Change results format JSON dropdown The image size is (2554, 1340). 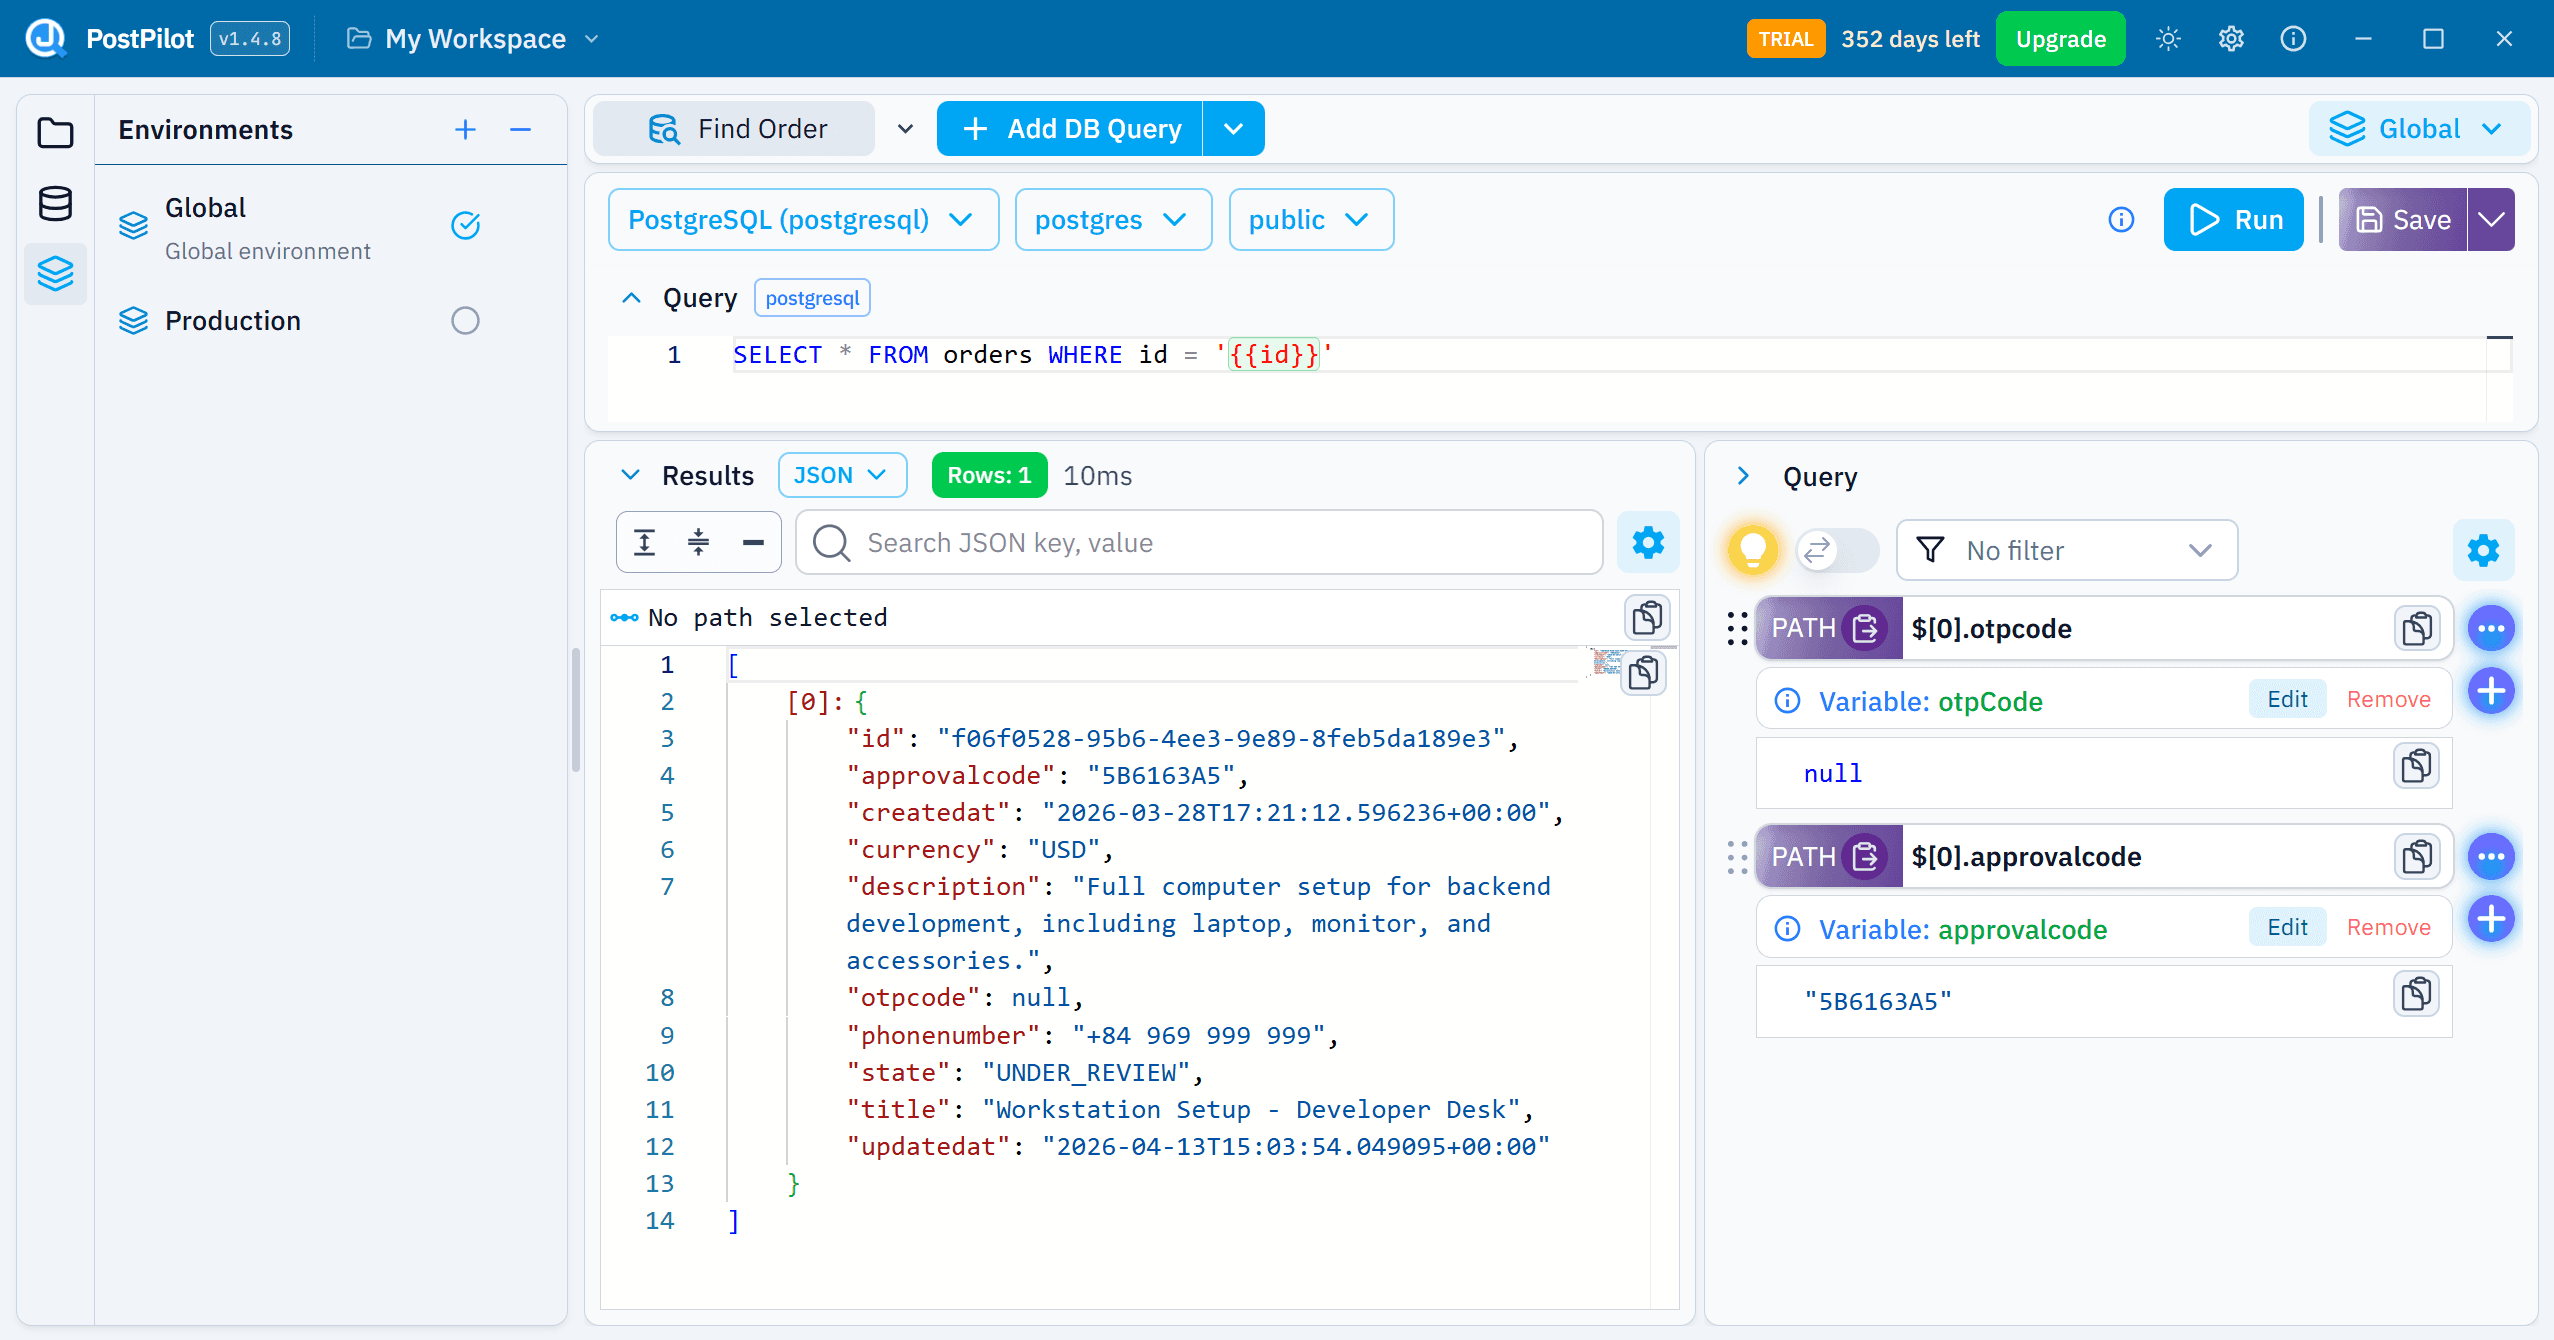coord(842,475)
